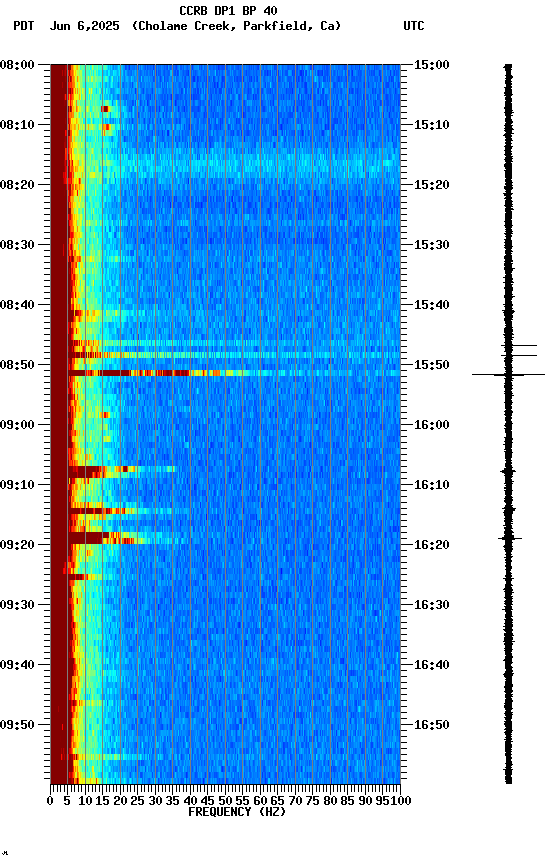Click the "16:20" UTC time label

tap(432, 545)
